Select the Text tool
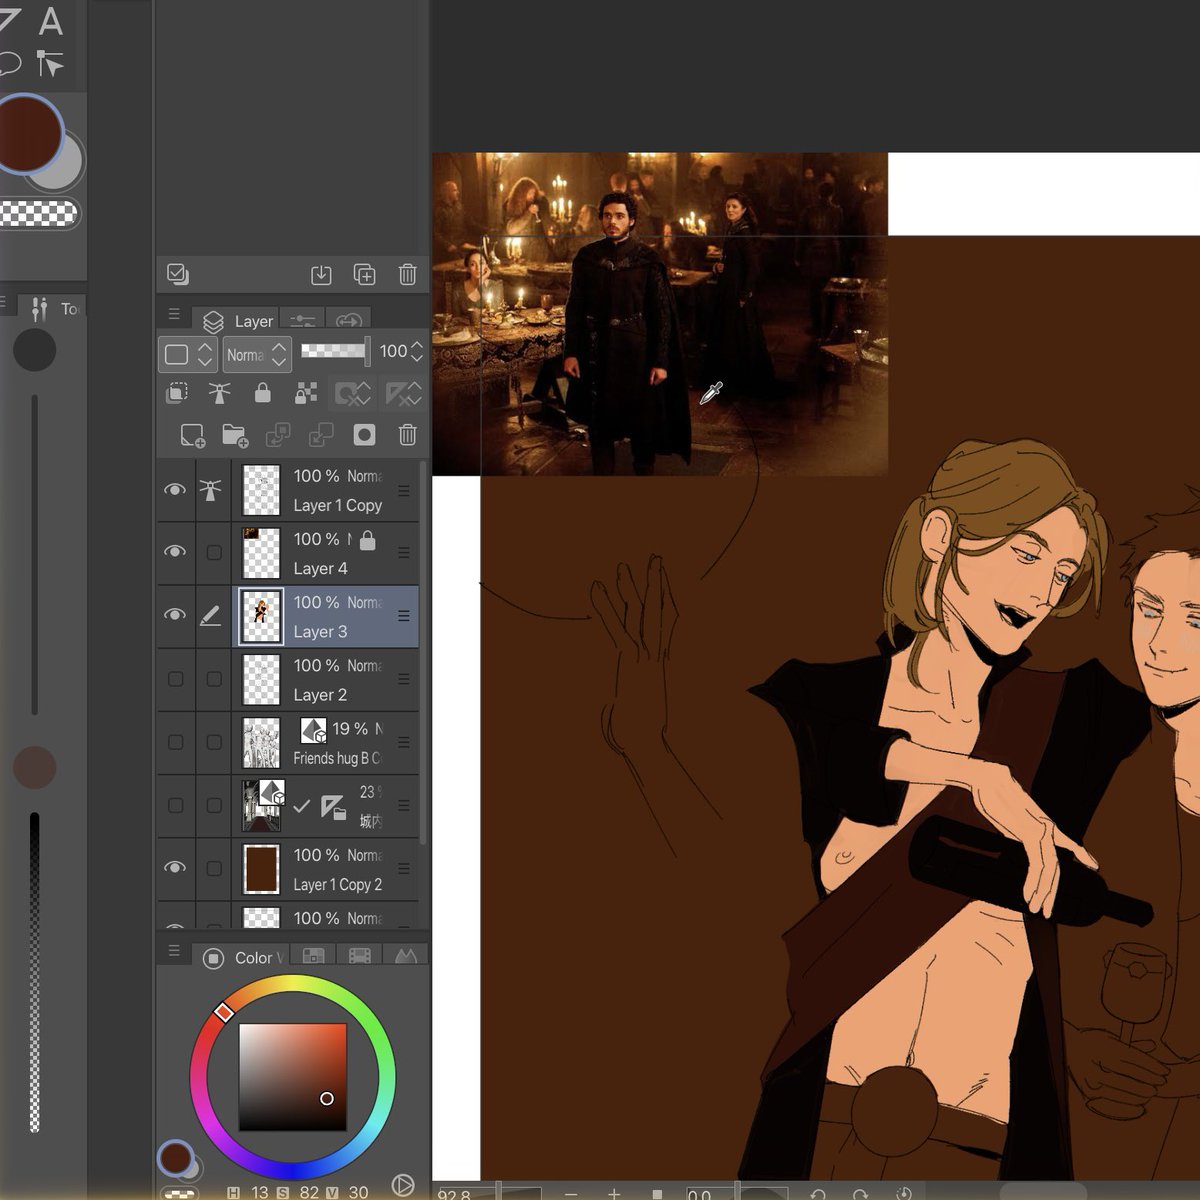This screenshot has width=1200, height=1200. point(50,19)
